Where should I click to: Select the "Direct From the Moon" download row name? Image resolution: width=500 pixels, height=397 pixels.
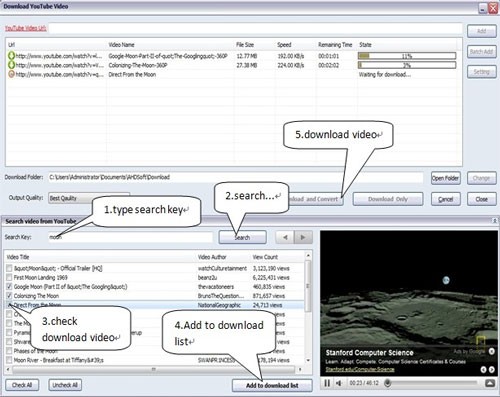(132, 74)
